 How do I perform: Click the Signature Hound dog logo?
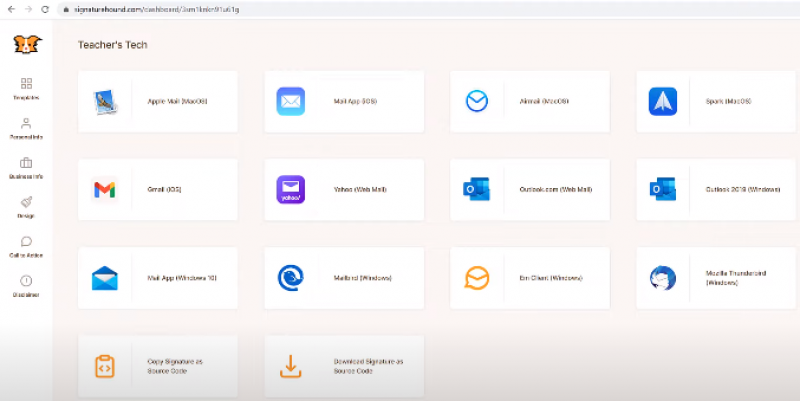[27, 44]
